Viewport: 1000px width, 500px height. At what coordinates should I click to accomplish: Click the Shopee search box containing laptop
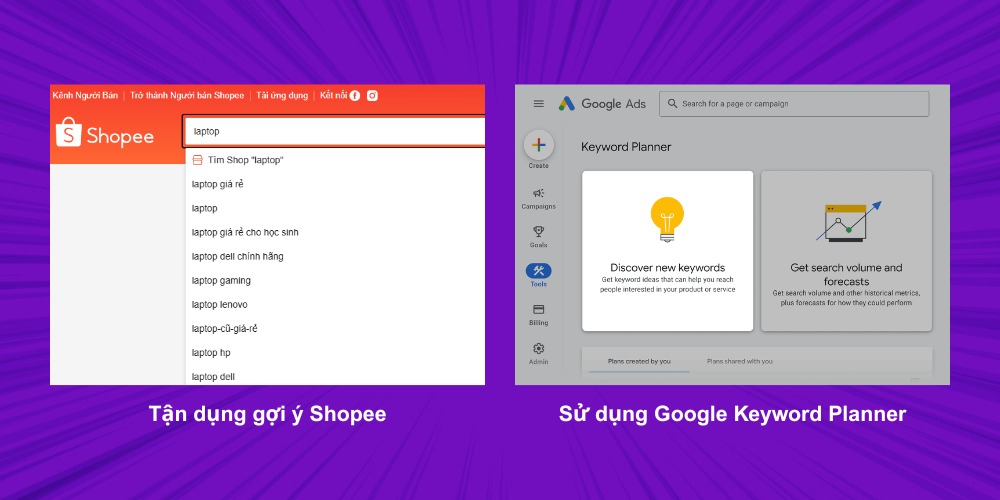[x=333, y=131]
